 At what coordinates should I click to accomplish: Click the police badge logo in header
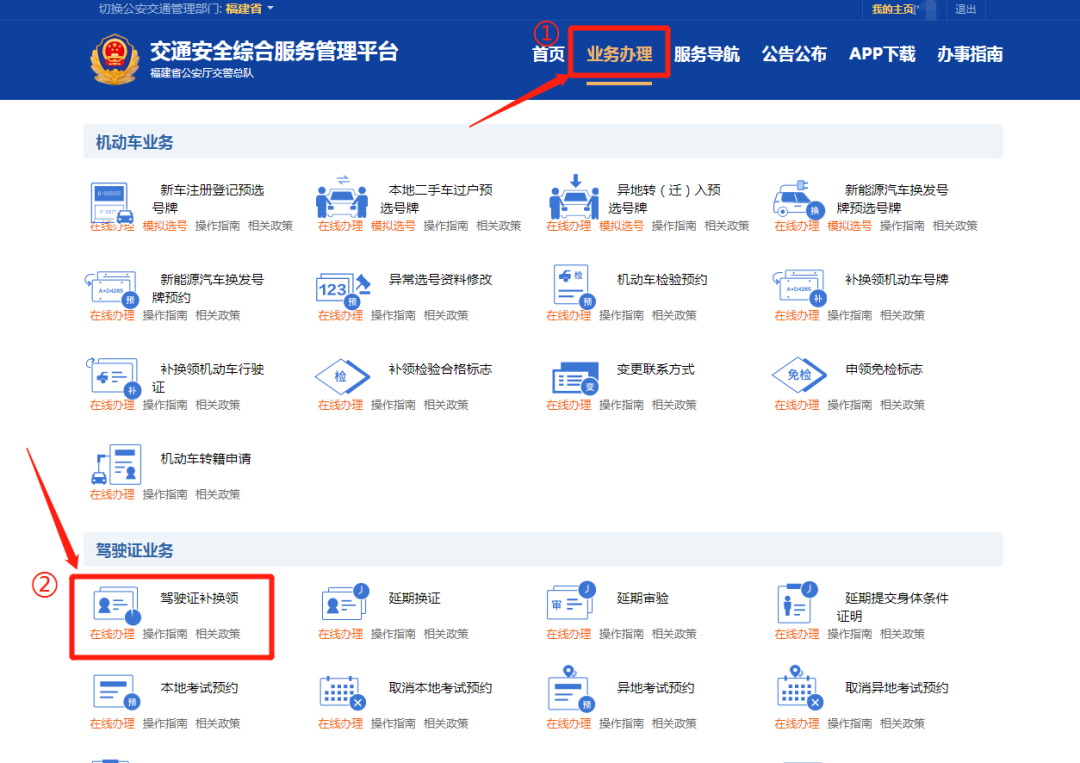(x=114, y=59)
